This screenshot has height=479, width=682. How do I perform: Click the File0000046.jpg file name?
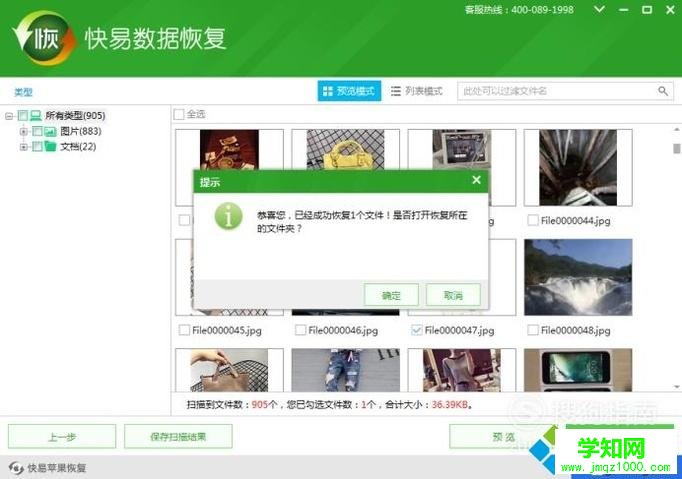click(x=343, y=330)
